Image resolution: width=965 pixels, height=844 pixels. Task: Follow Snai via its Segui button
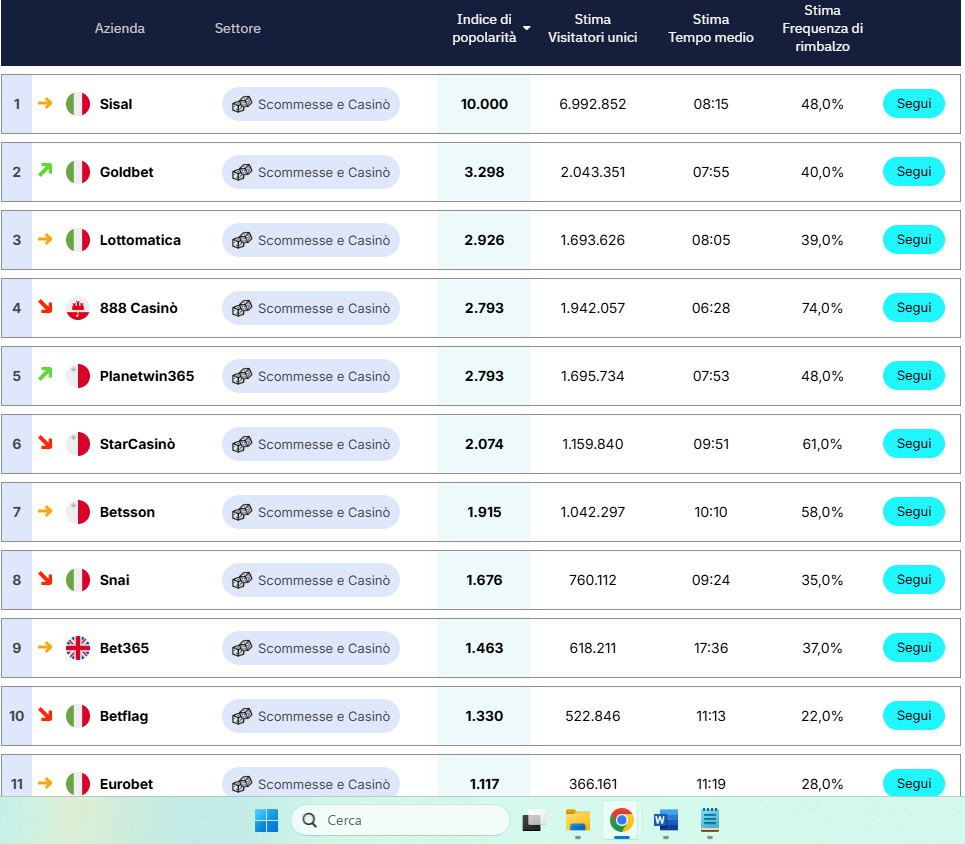click(x=914, y=580)
